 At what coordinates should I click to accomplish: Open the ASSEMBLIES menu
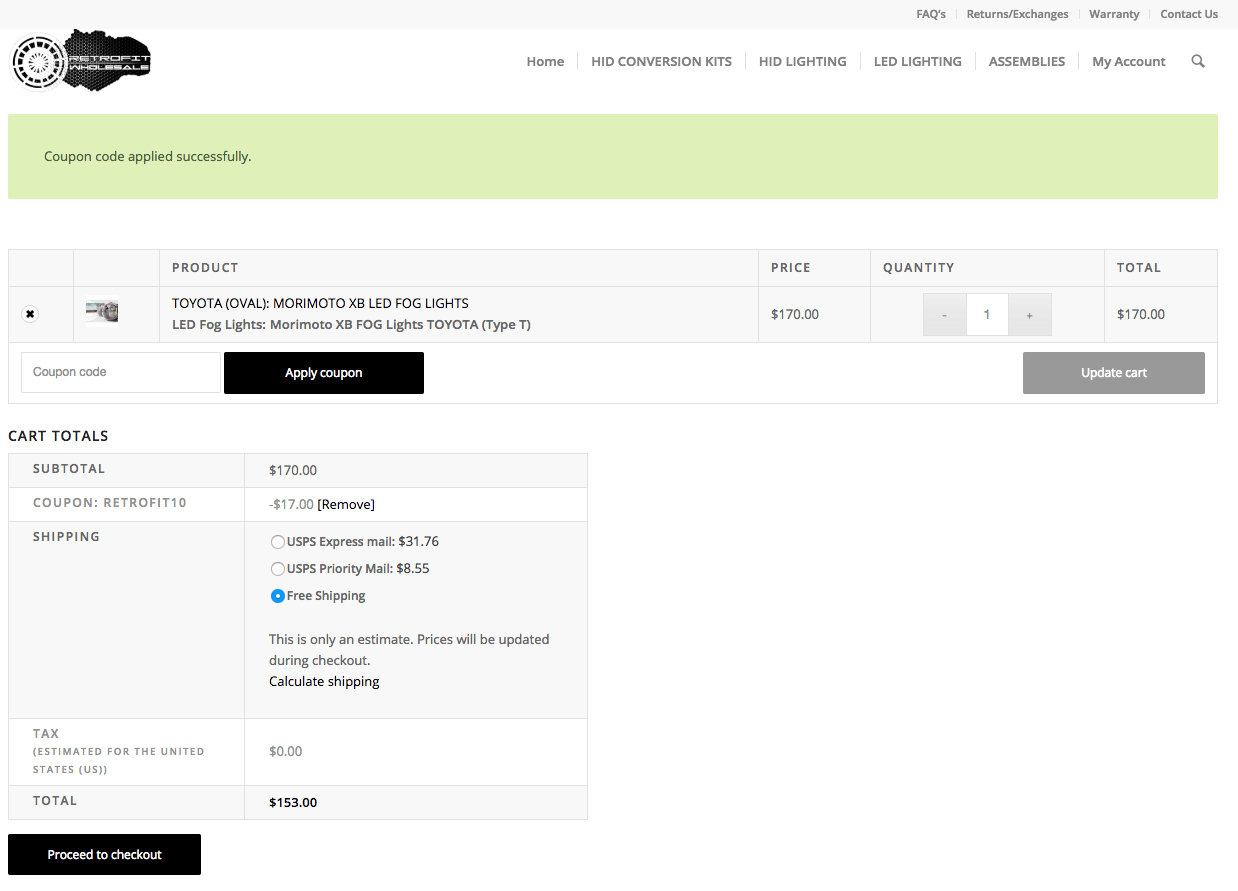1026,61
